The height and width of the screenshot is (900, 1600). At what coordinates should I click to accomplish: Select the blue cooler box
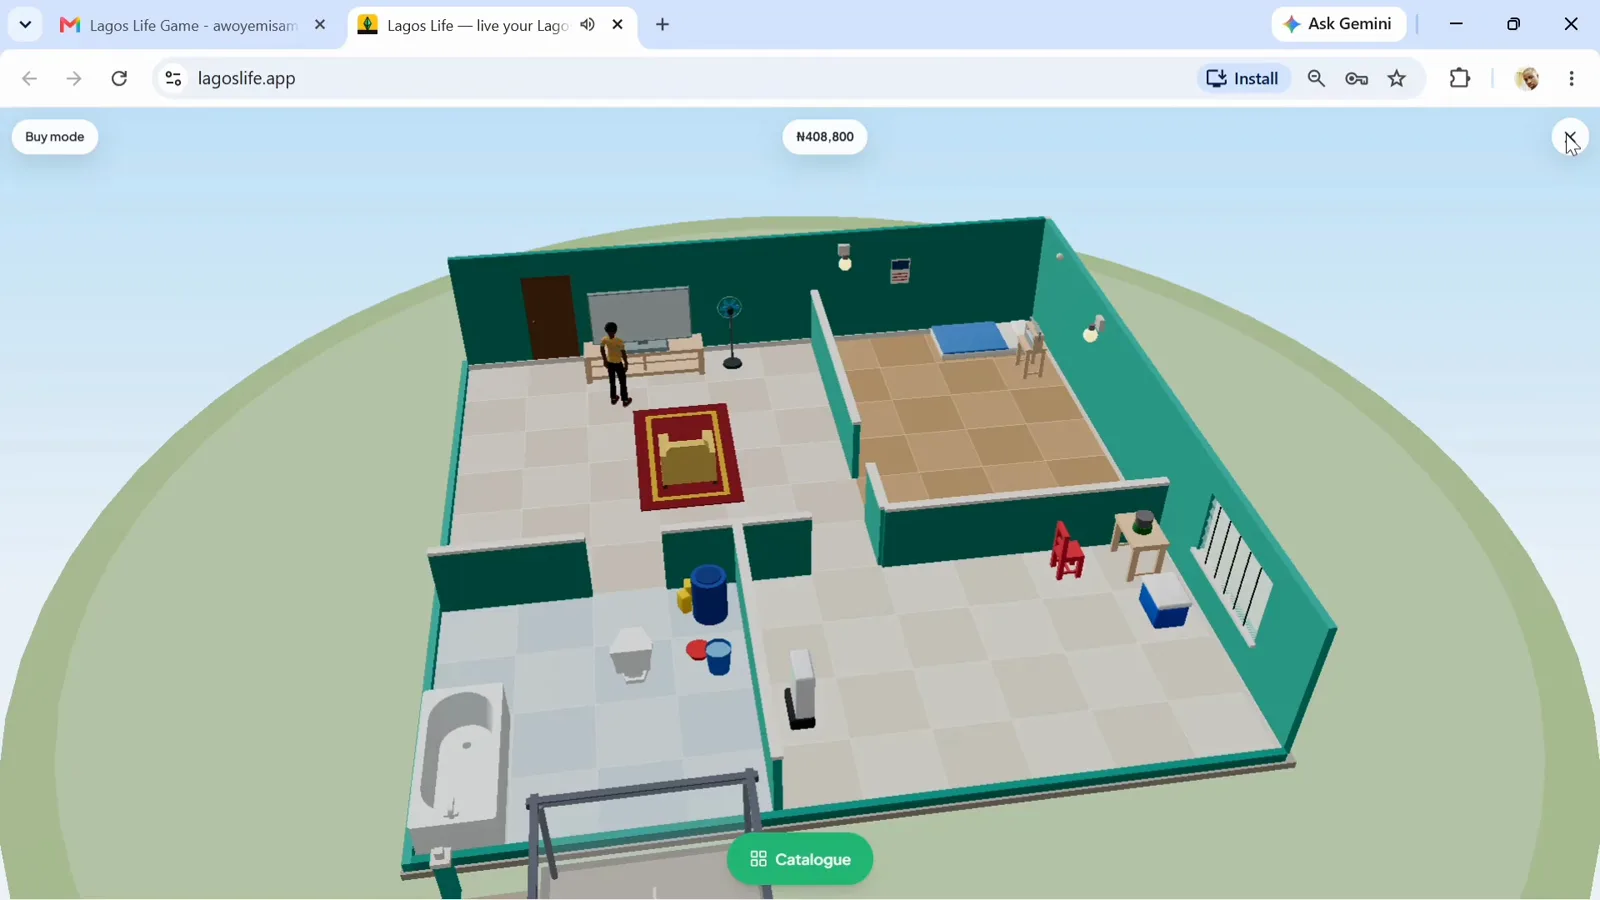coord(1164,601)
